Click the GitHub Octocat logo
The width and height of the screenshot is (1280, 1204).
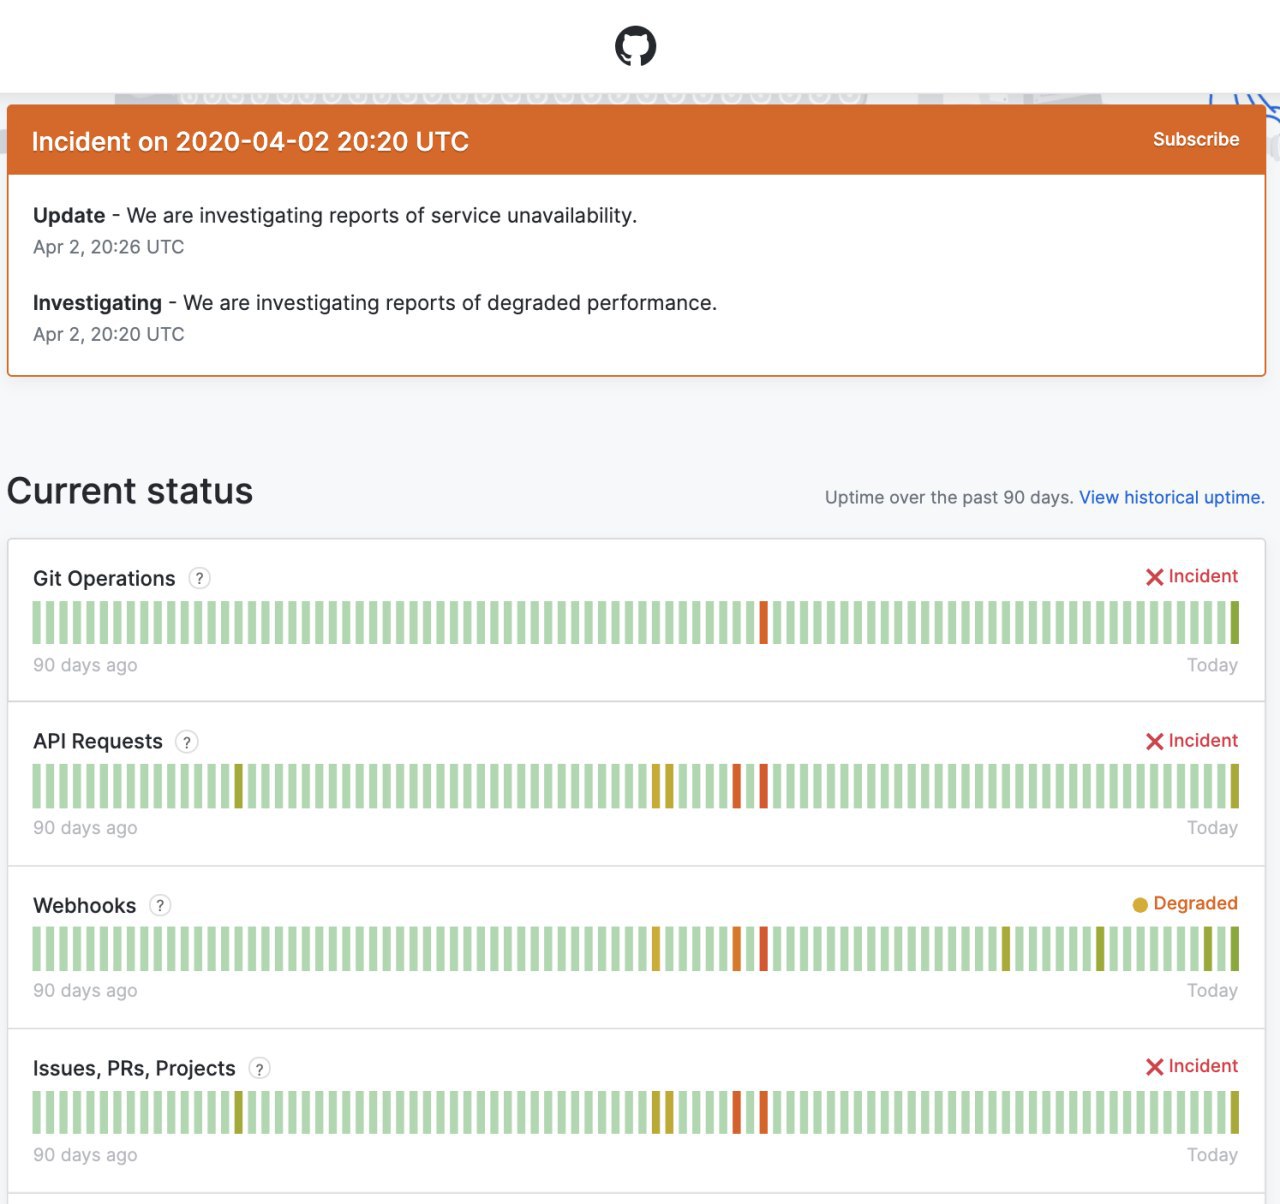635,46
